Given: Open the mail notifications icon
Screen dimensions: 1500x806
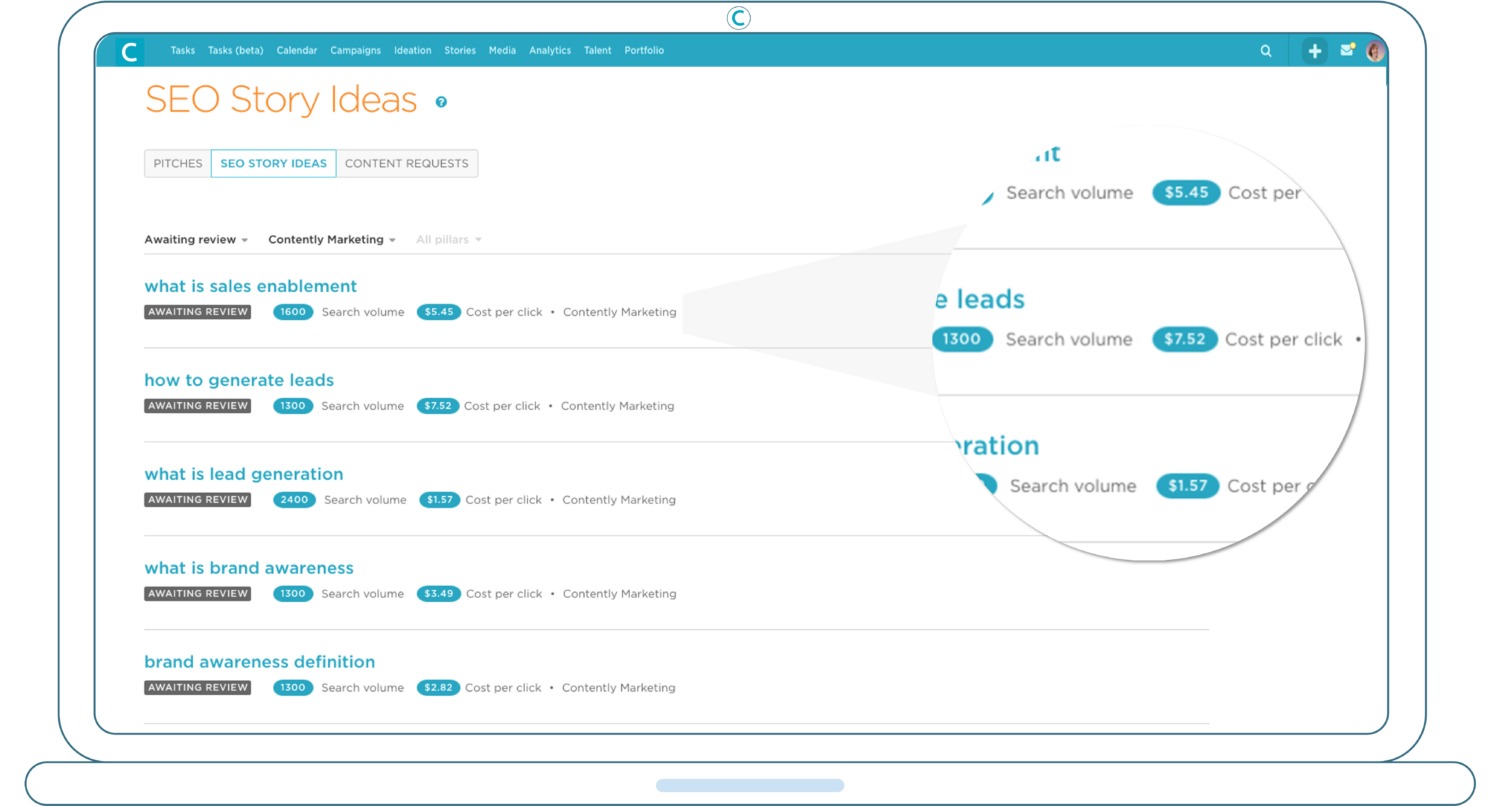Looking at the screenshot, I should coord(1347,51).
